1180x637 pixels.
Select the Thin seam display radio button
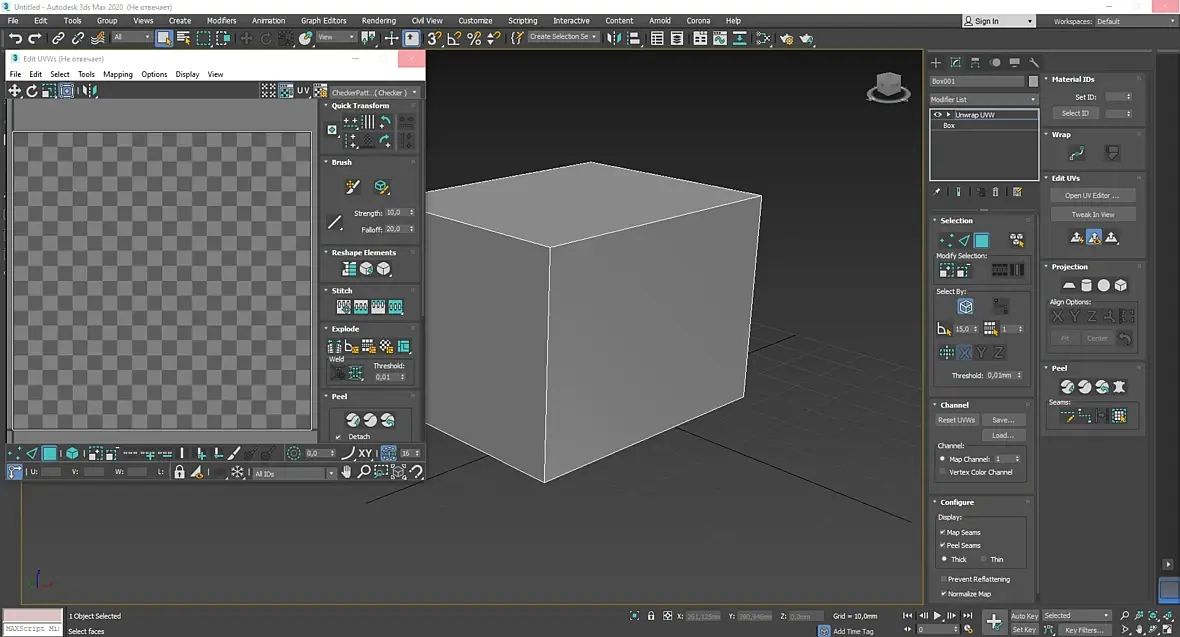point(983,559)
